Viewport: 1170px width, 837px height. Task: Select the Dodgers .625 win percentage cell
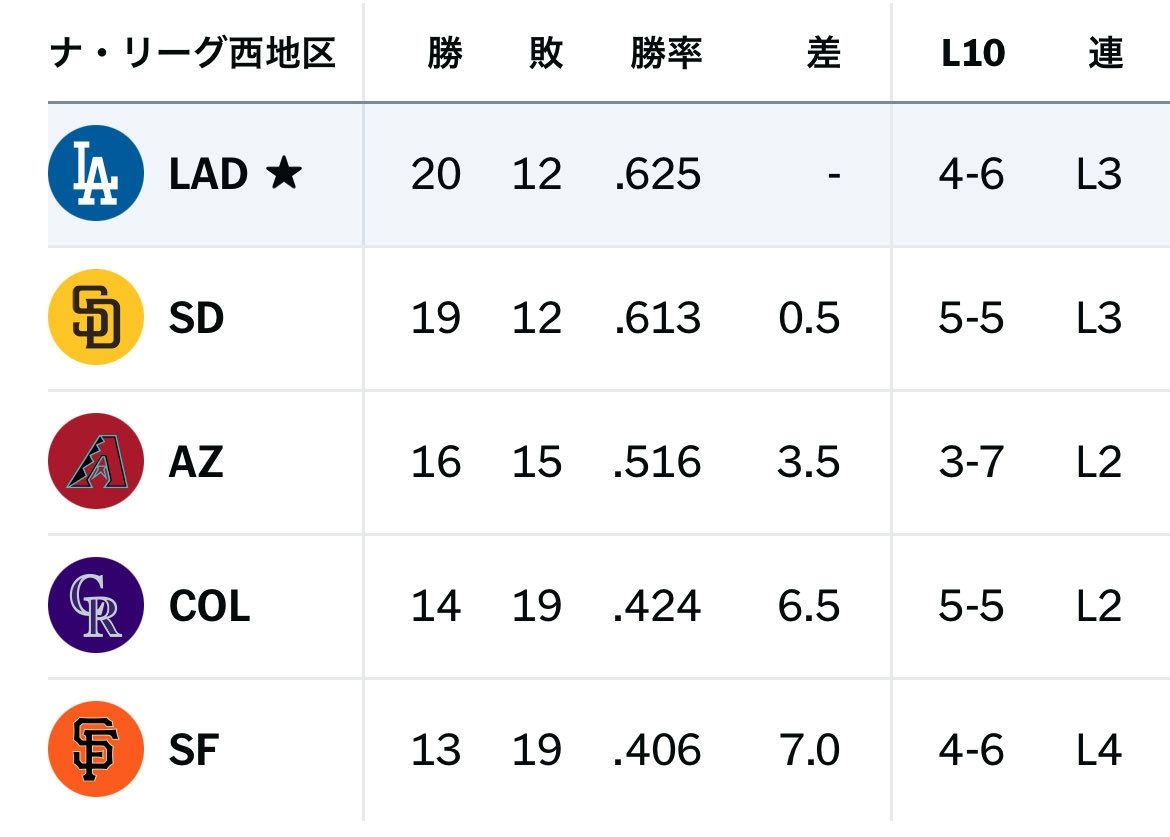point(657,174)
